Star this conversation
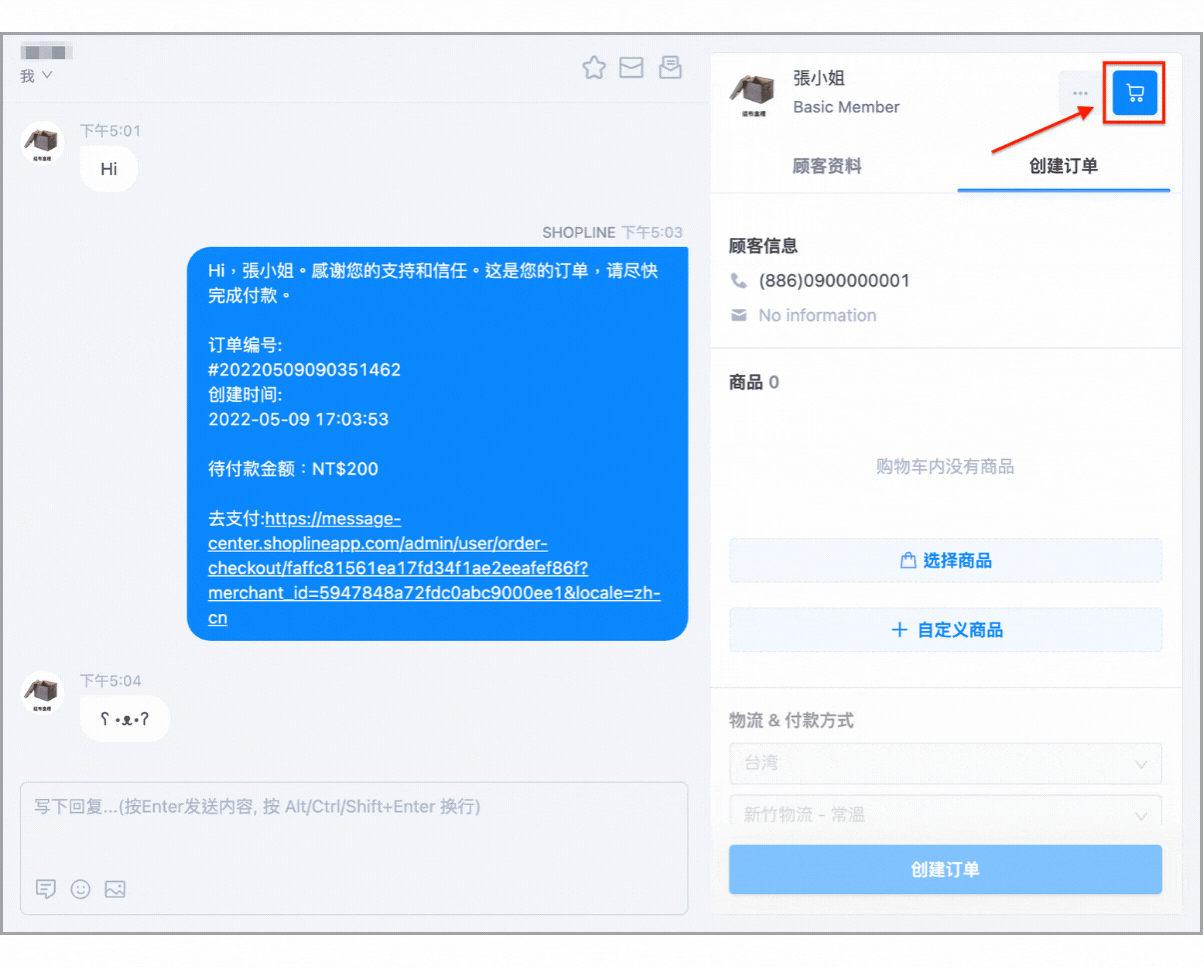Screen dimensions: 1204x968 pos(594,68)
